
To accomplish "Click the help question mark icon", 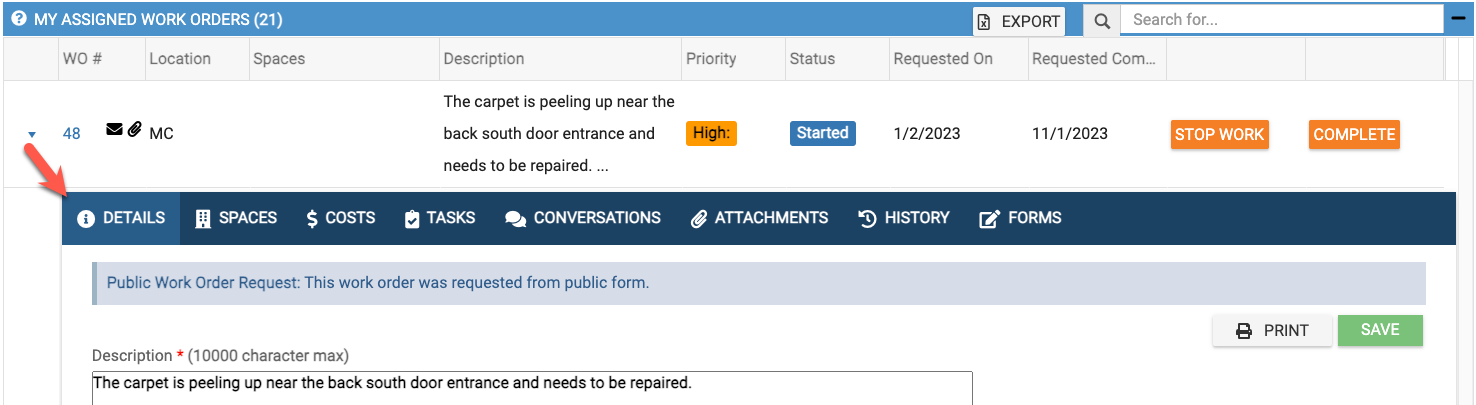I will click(x=18, y=20).
